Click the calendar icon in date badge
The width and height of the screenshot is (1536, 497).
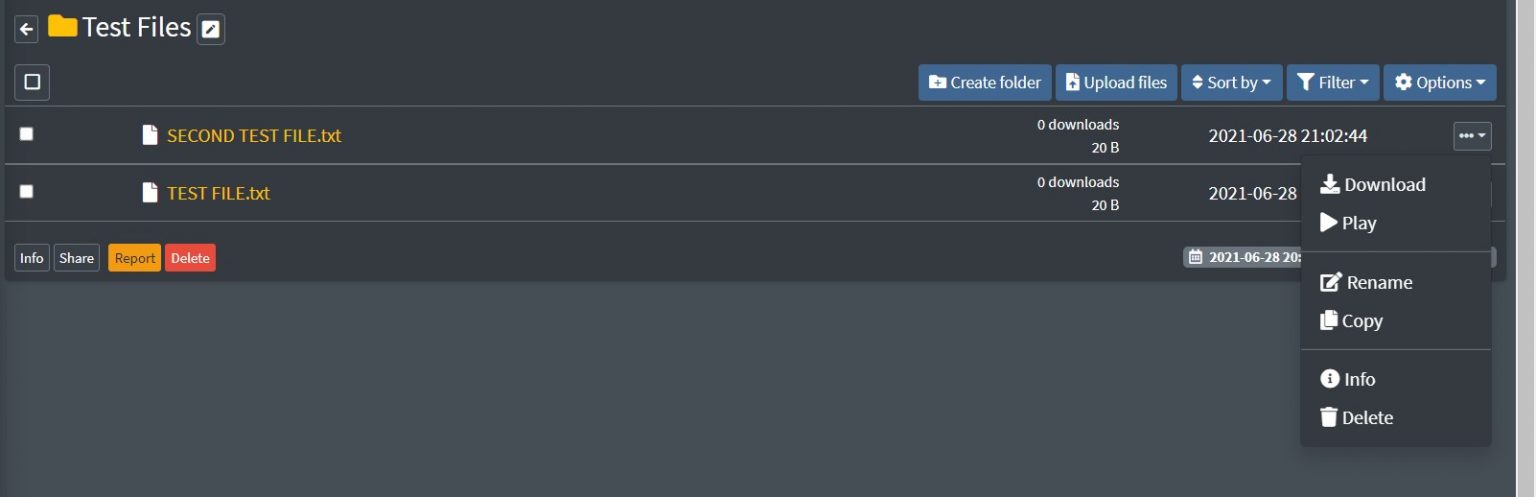1194,257
